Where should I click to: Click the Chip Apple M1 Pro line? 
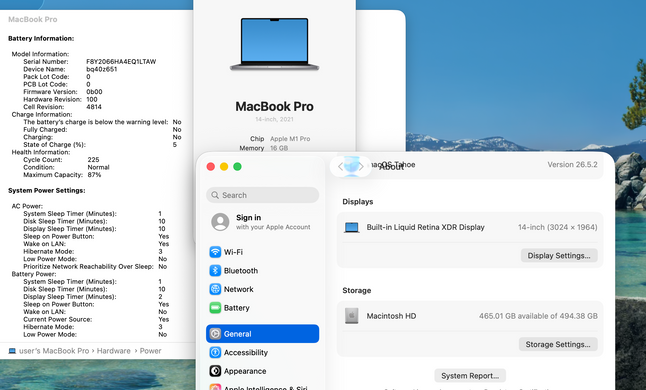click(x=280, y=139)
